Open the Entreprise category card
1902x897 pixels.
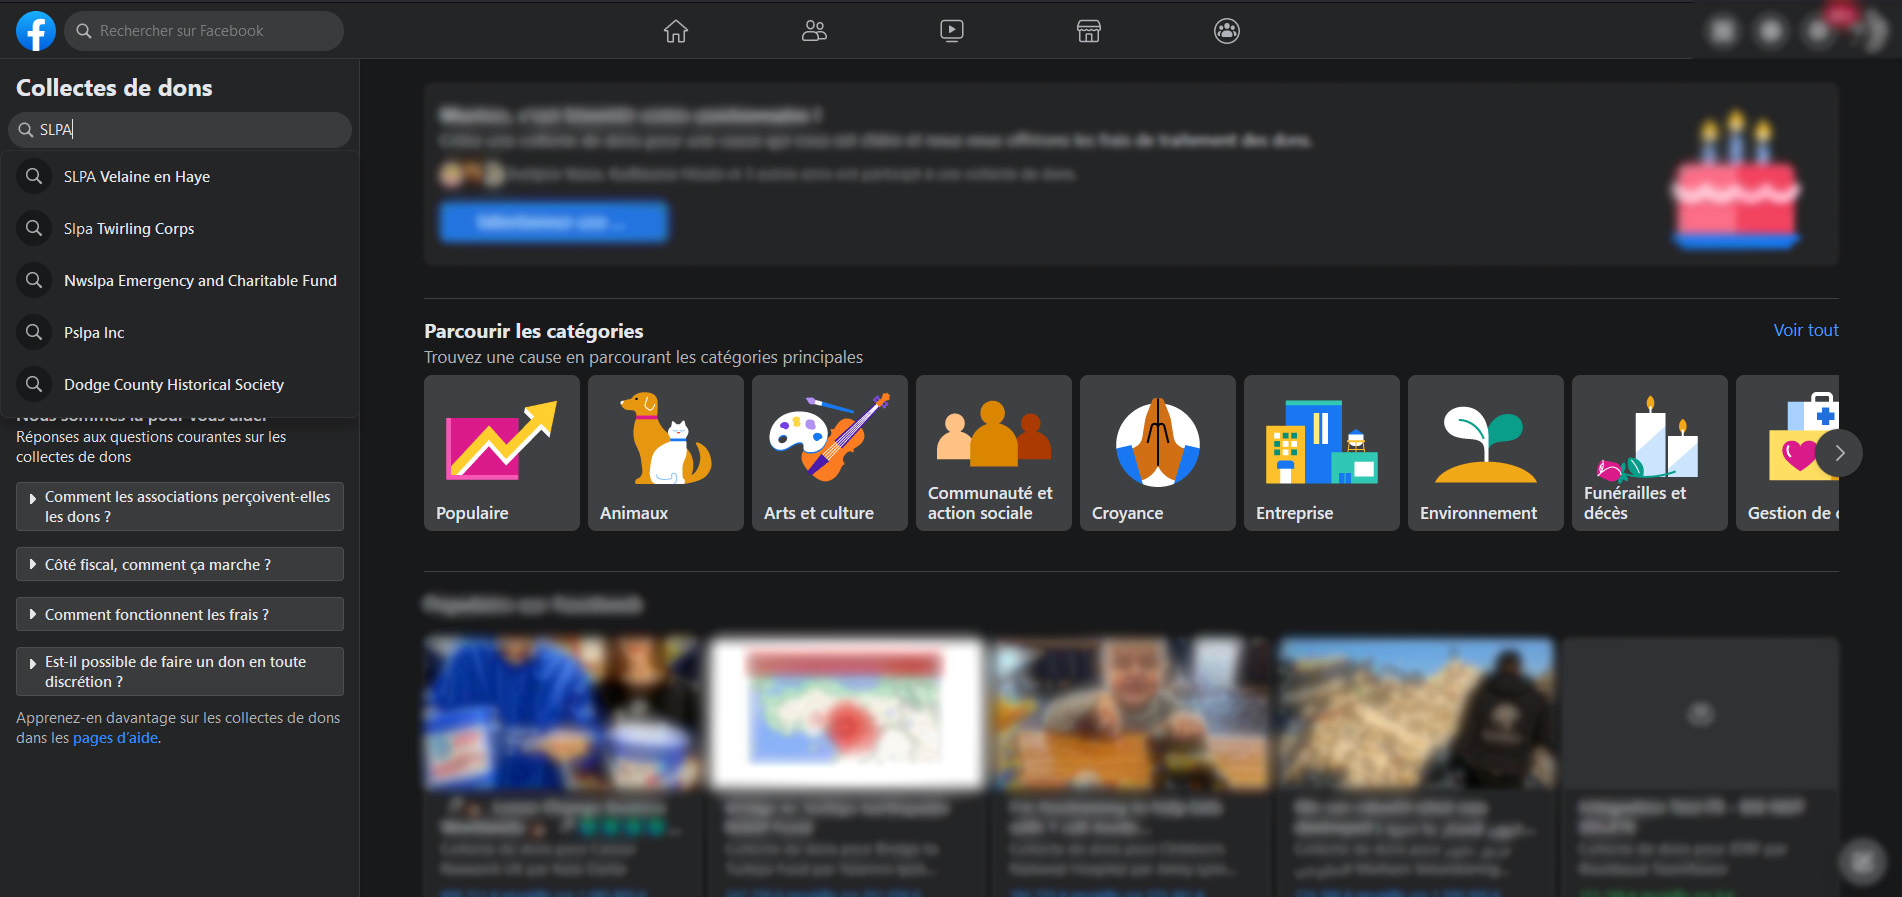pos(1322,453)
